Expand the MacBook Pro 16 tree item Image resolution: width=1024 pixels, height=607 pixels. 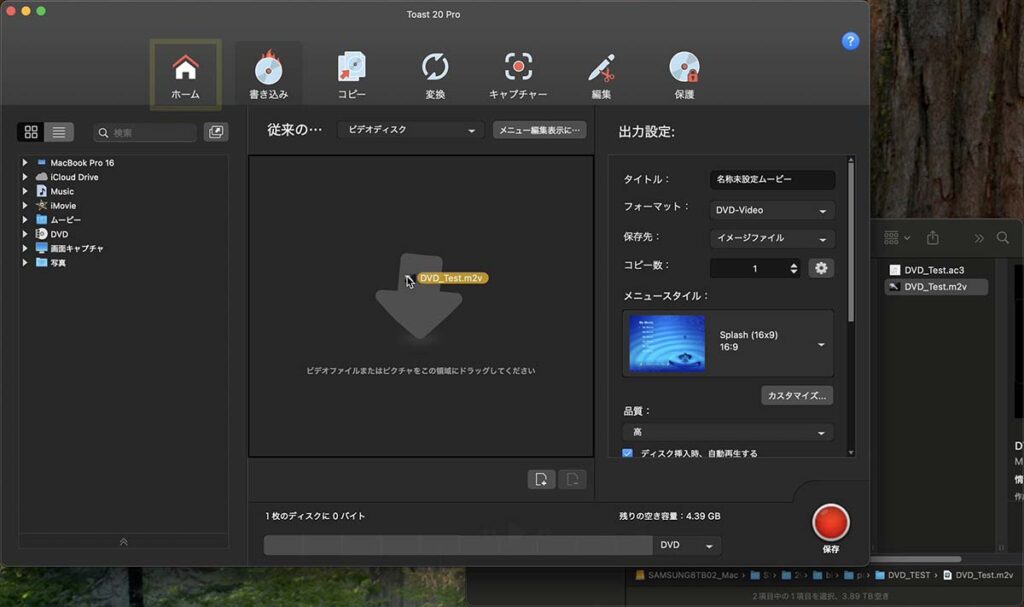25,162
